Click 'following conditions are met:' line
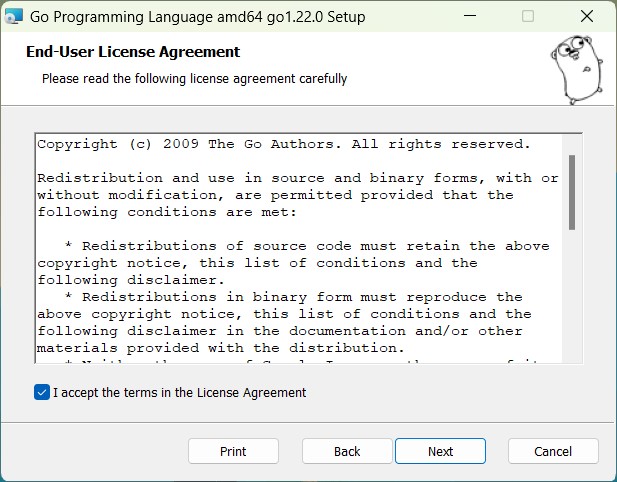Screen dimensions: 617x482 pos(167,212)
